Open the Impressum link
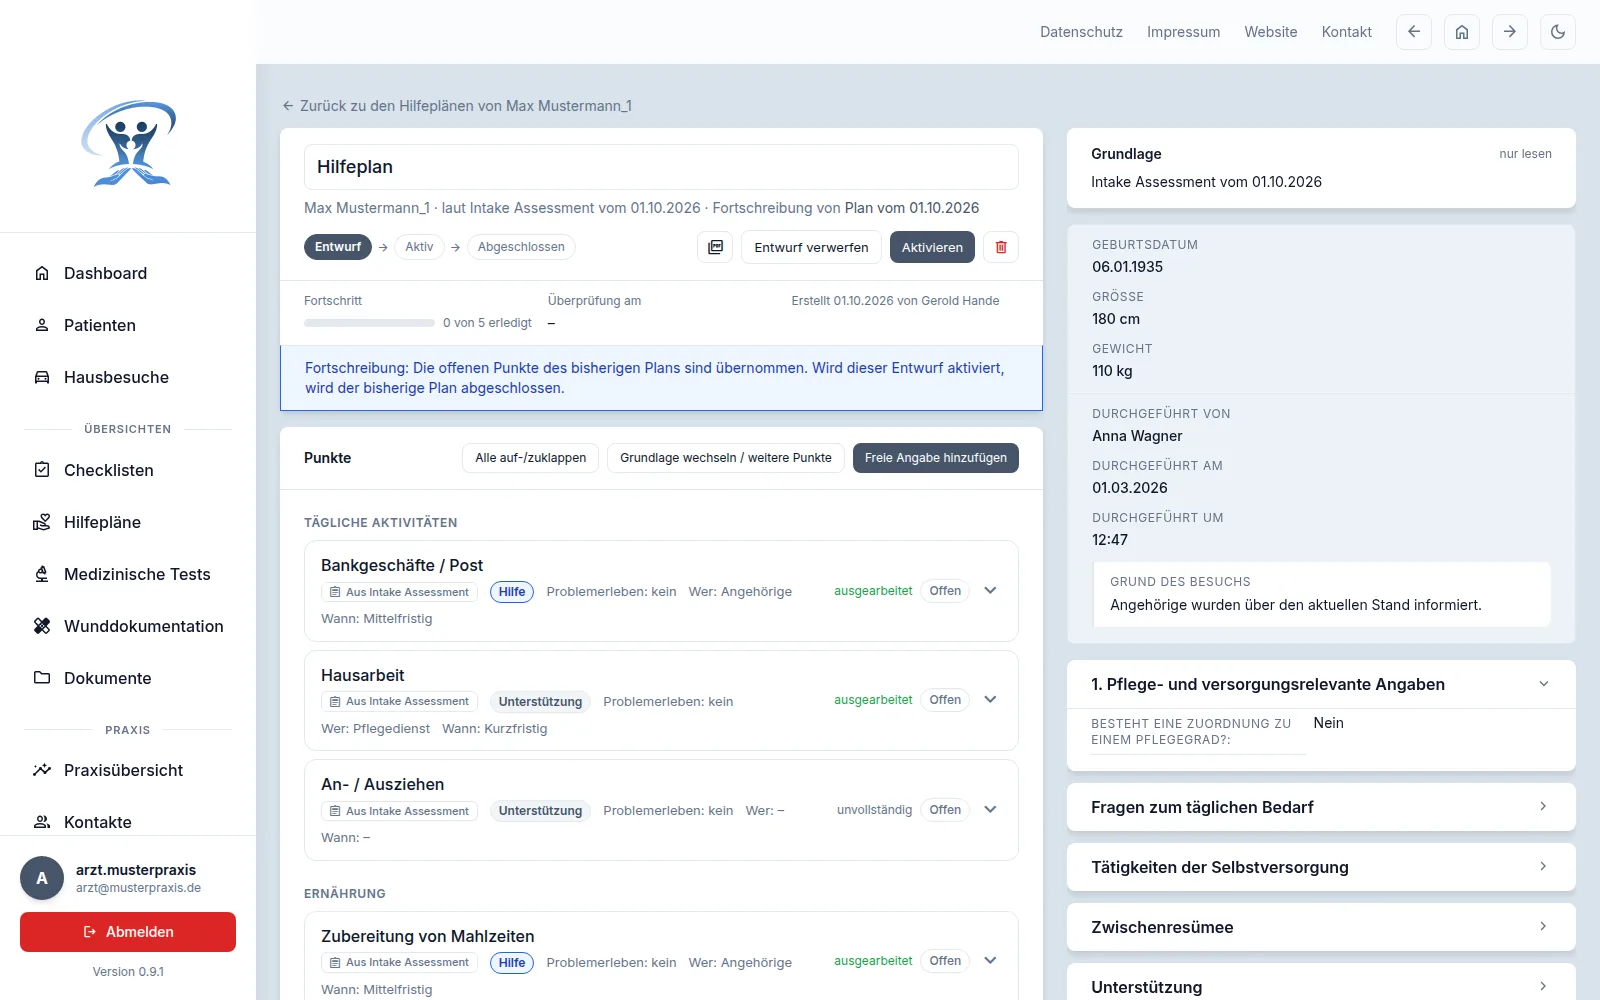 (1183, 32)
